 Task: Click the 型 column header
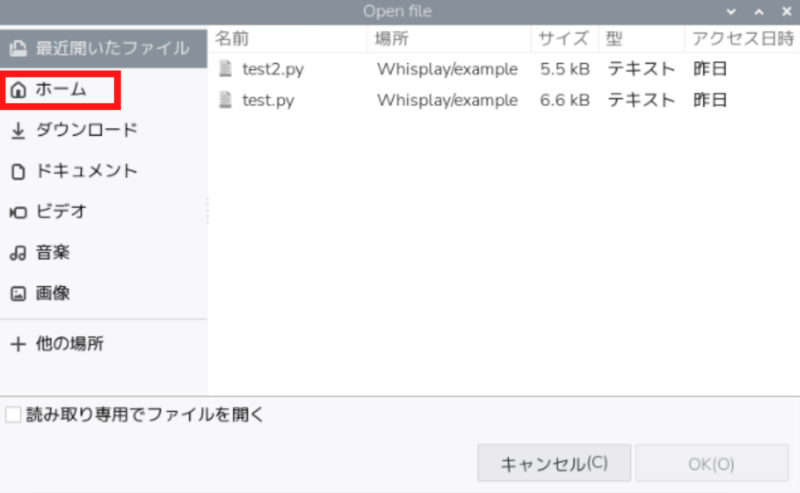(x=615, y=39)
